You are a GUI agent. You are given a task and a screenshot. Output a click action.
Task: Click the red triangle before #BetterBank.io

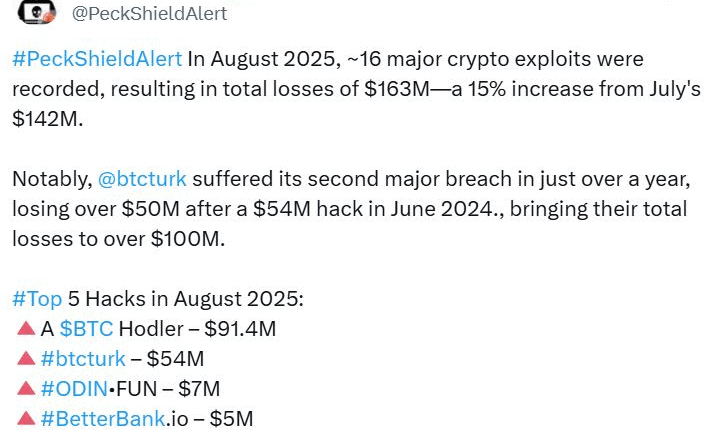pyautogui.click(x=27, y=418)
